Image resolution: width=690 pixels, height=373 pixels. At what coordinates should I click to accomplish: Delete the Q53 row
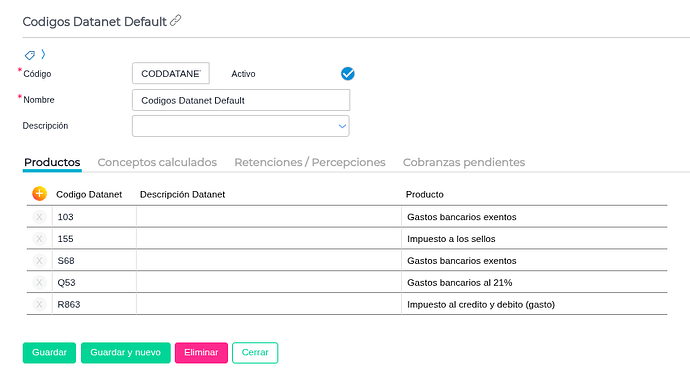point(39,282)
